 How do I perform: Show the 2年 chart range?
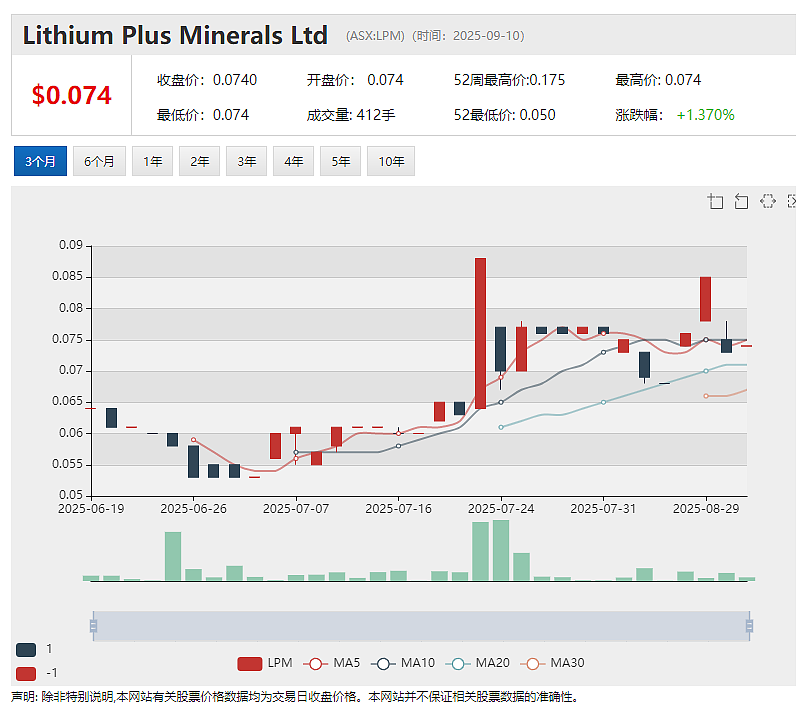coord(199,161)
